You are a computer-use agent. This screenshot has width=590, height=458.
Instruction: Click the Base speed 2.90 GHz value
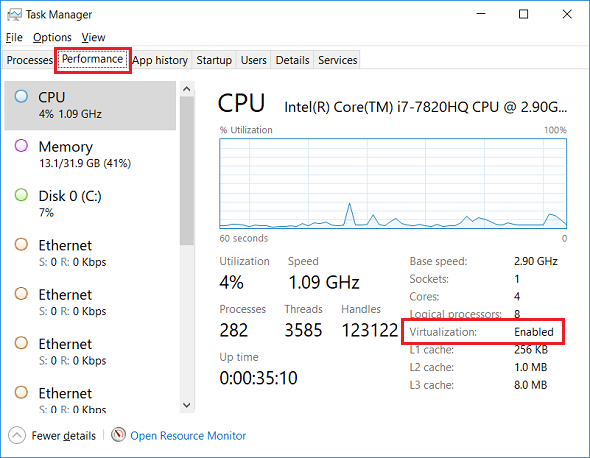click(536, 261)
